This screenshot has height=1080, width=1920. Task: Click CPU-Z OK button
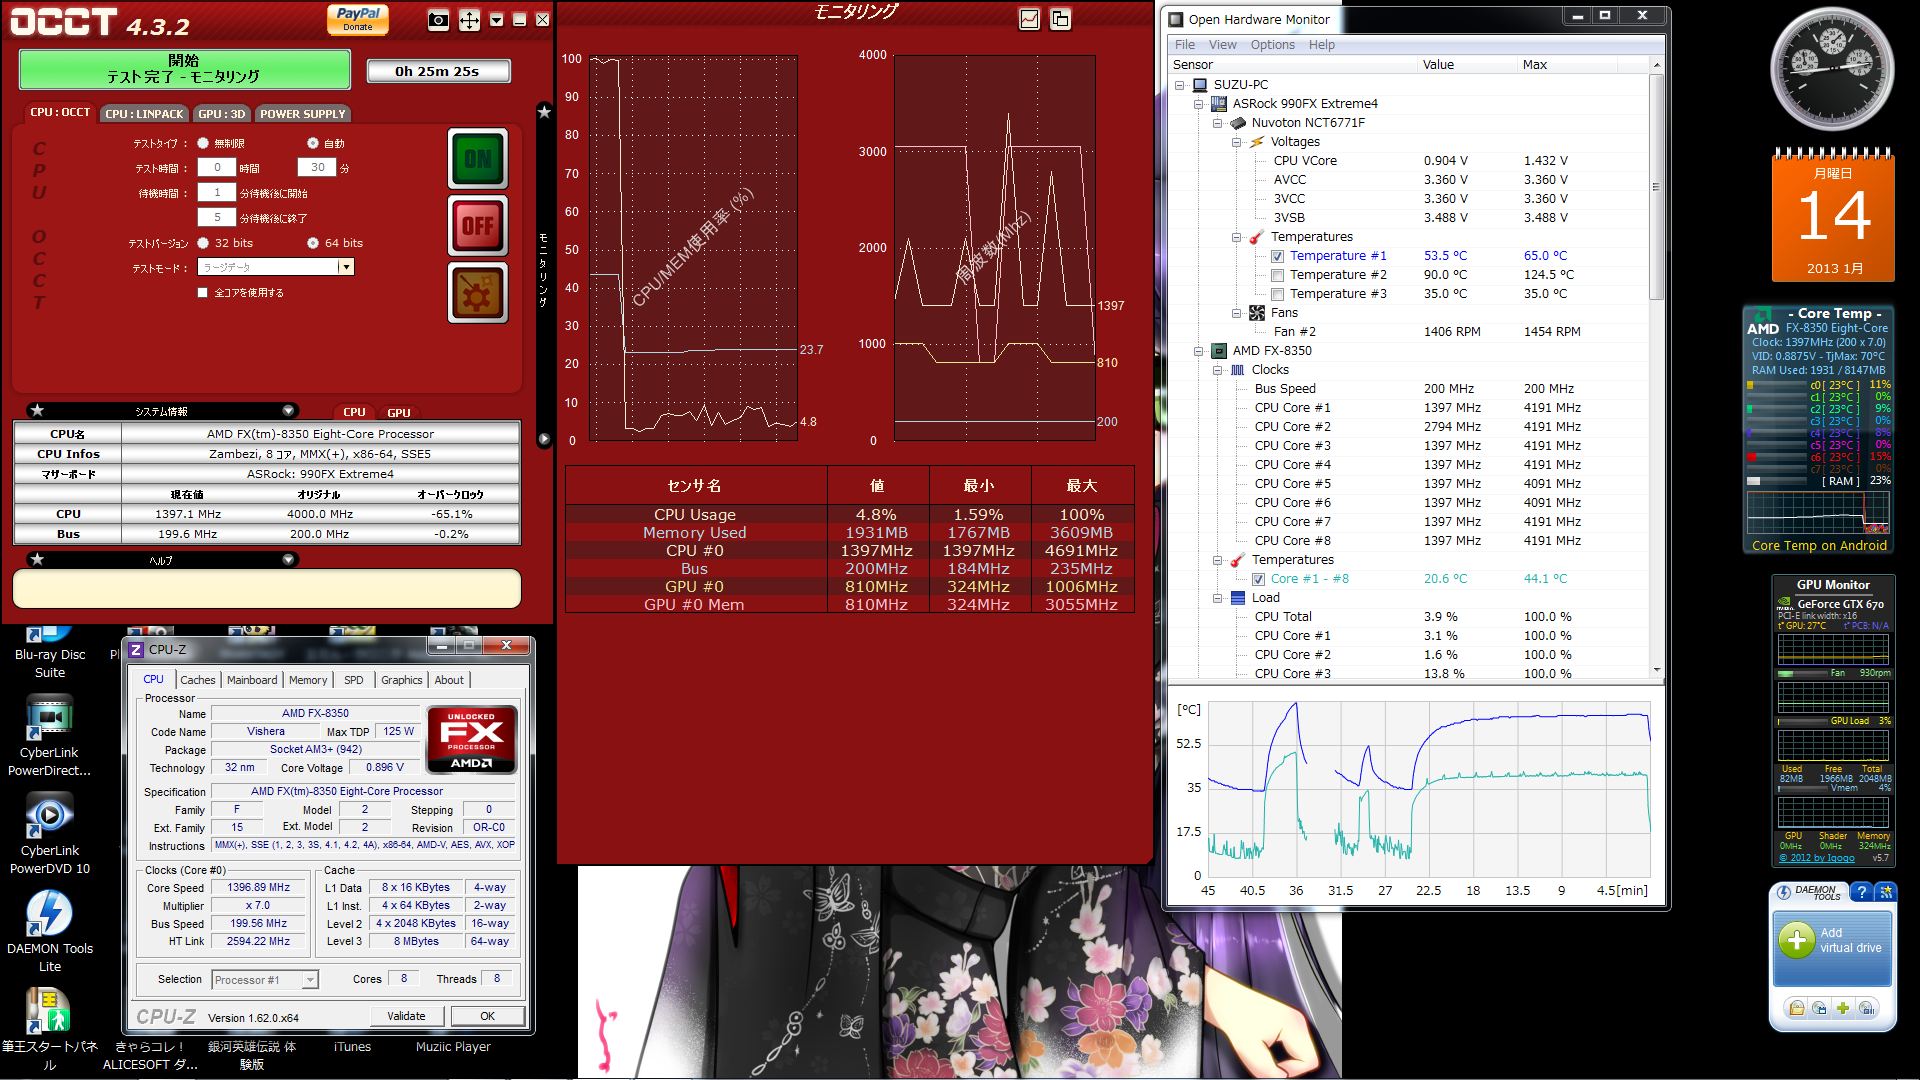[x=487, y=1016]
